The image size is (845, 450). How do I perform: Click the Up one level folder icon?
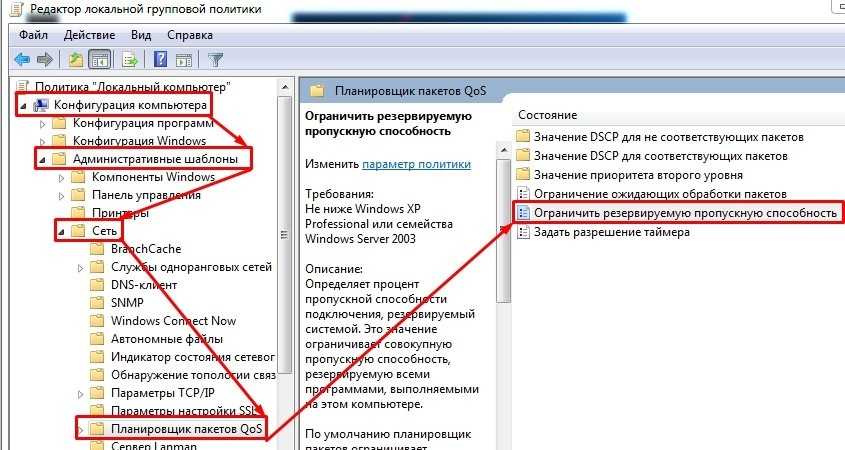(x=76, y=59)
